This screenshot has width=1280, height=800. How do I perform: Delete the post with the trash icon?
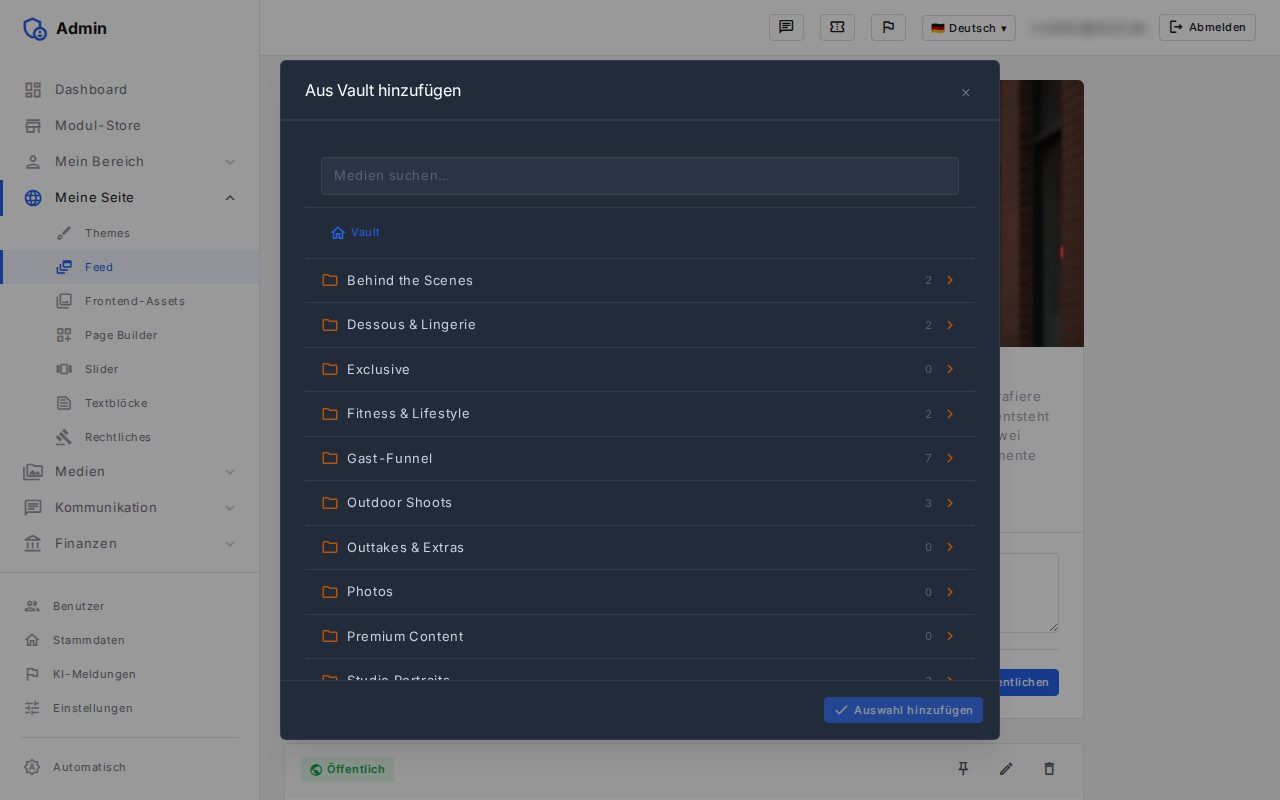[1049, 769]
